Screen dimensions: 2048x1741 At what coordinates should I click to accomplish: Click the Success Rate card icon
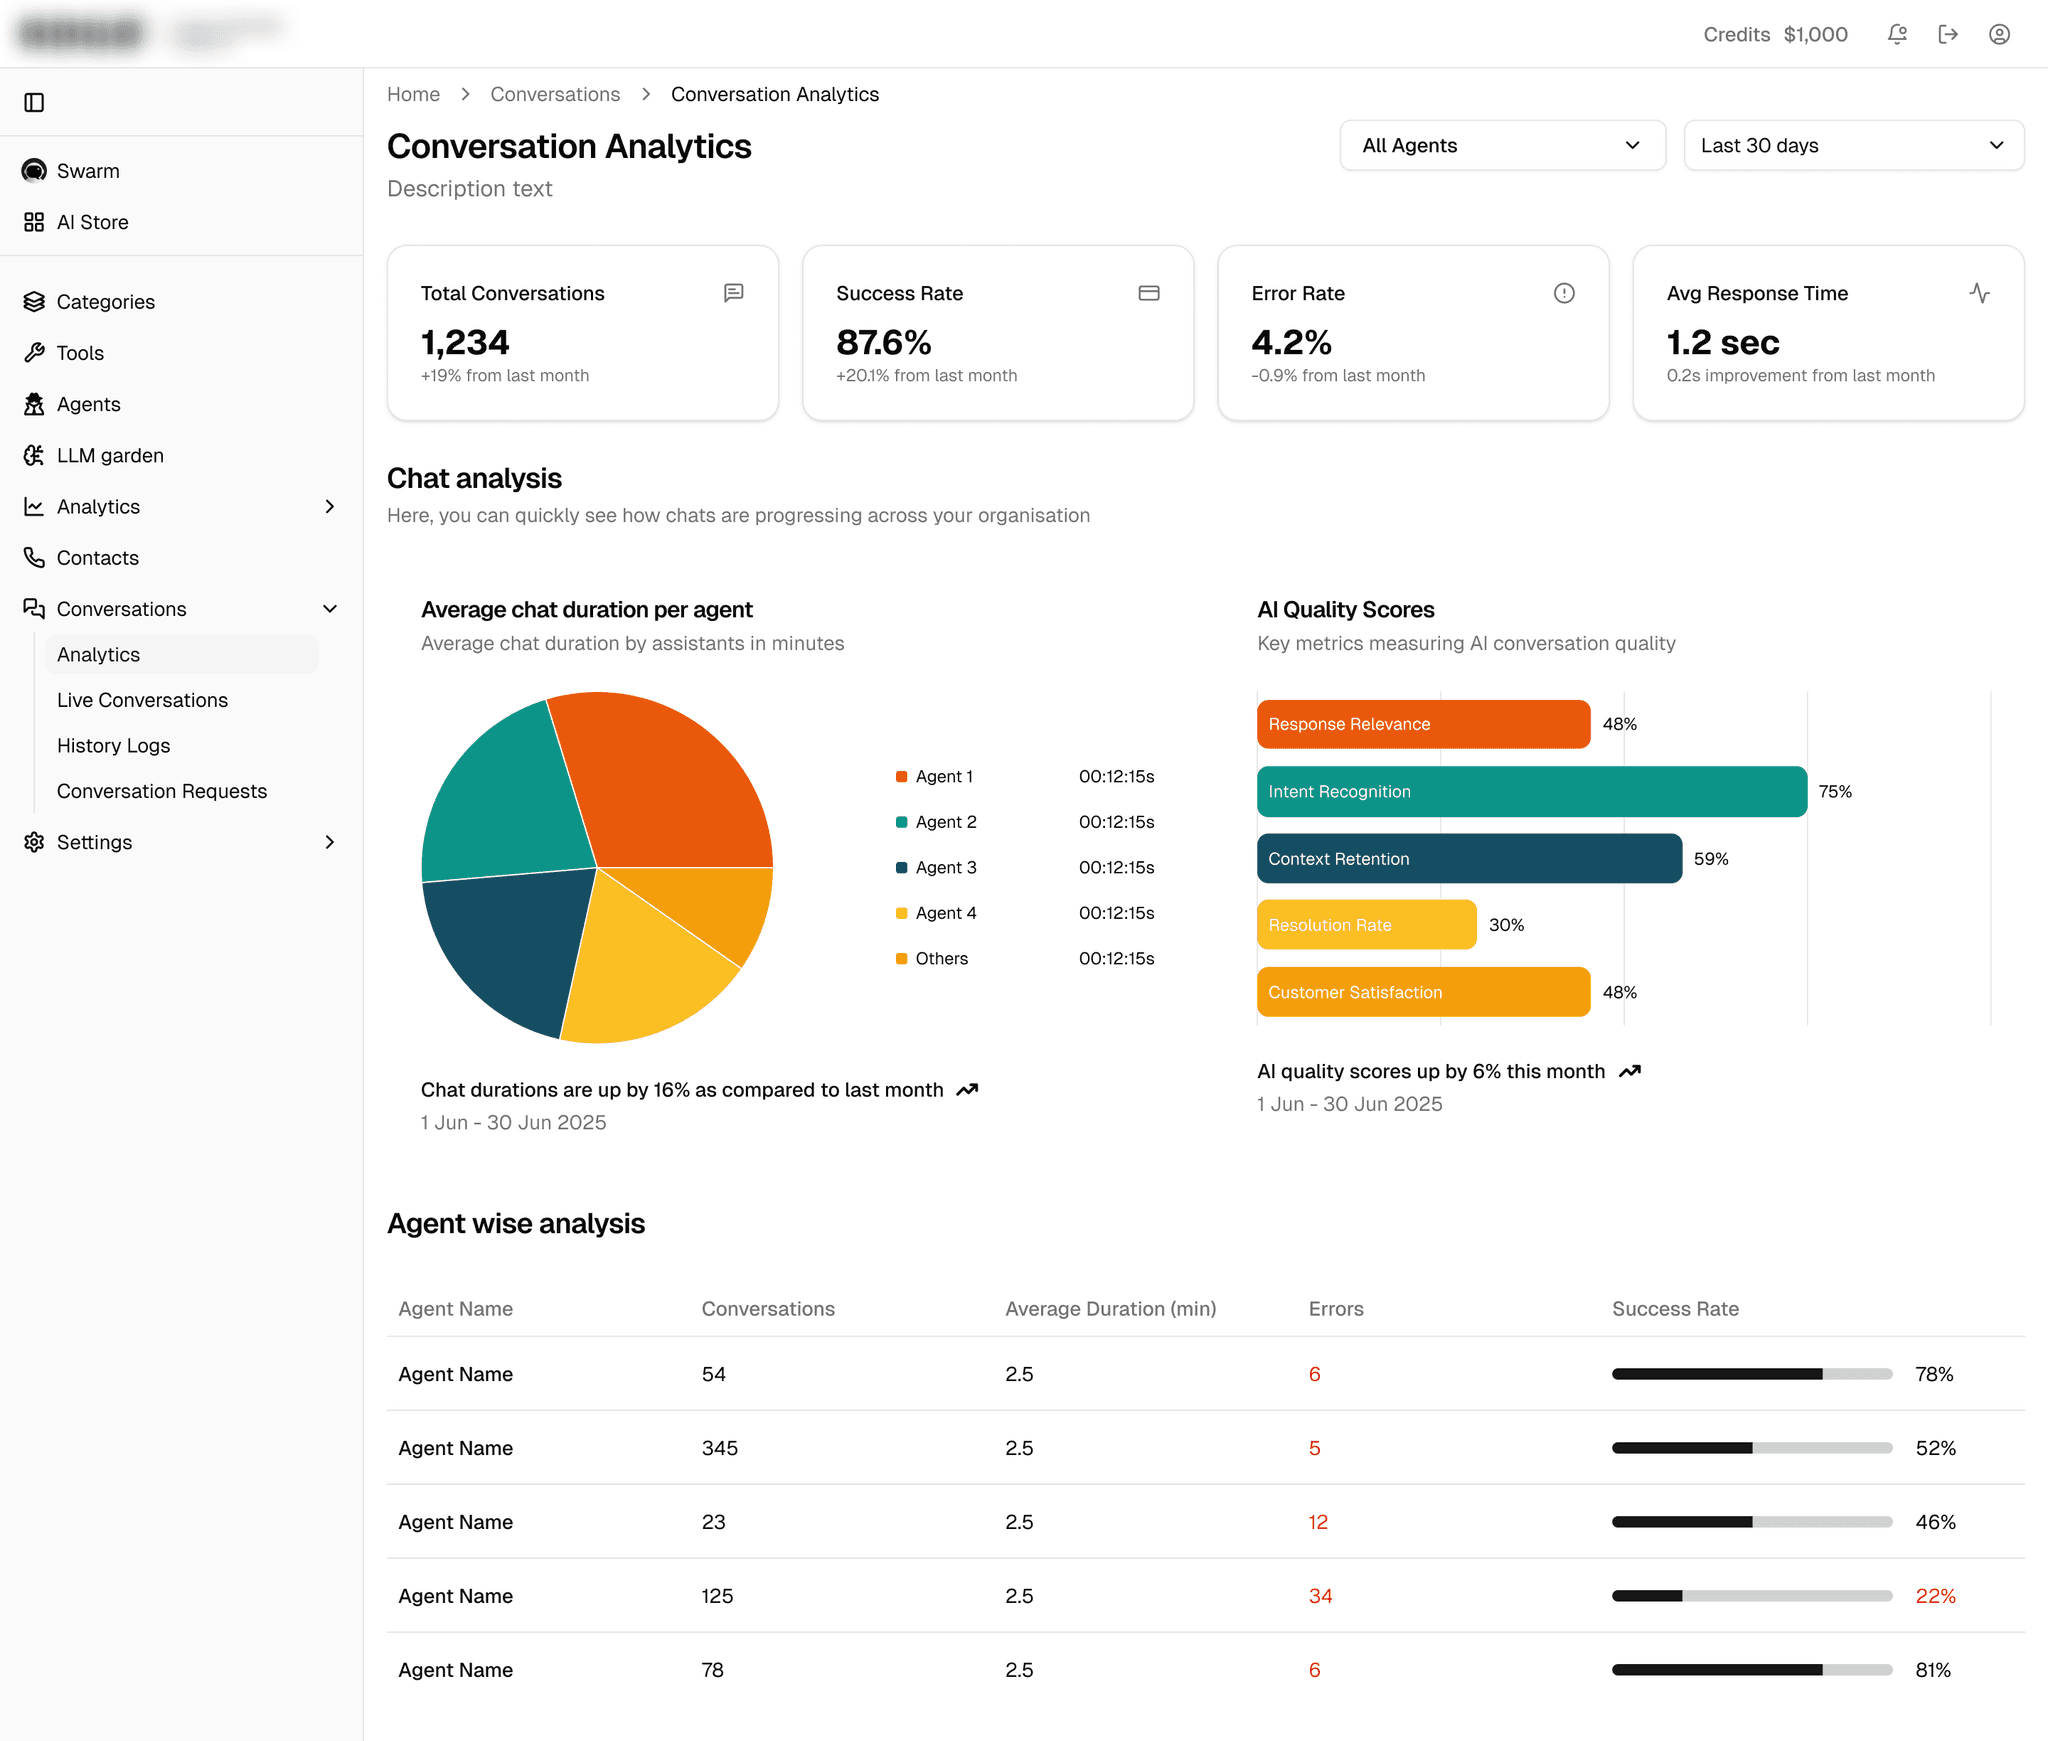[1149, 293]
